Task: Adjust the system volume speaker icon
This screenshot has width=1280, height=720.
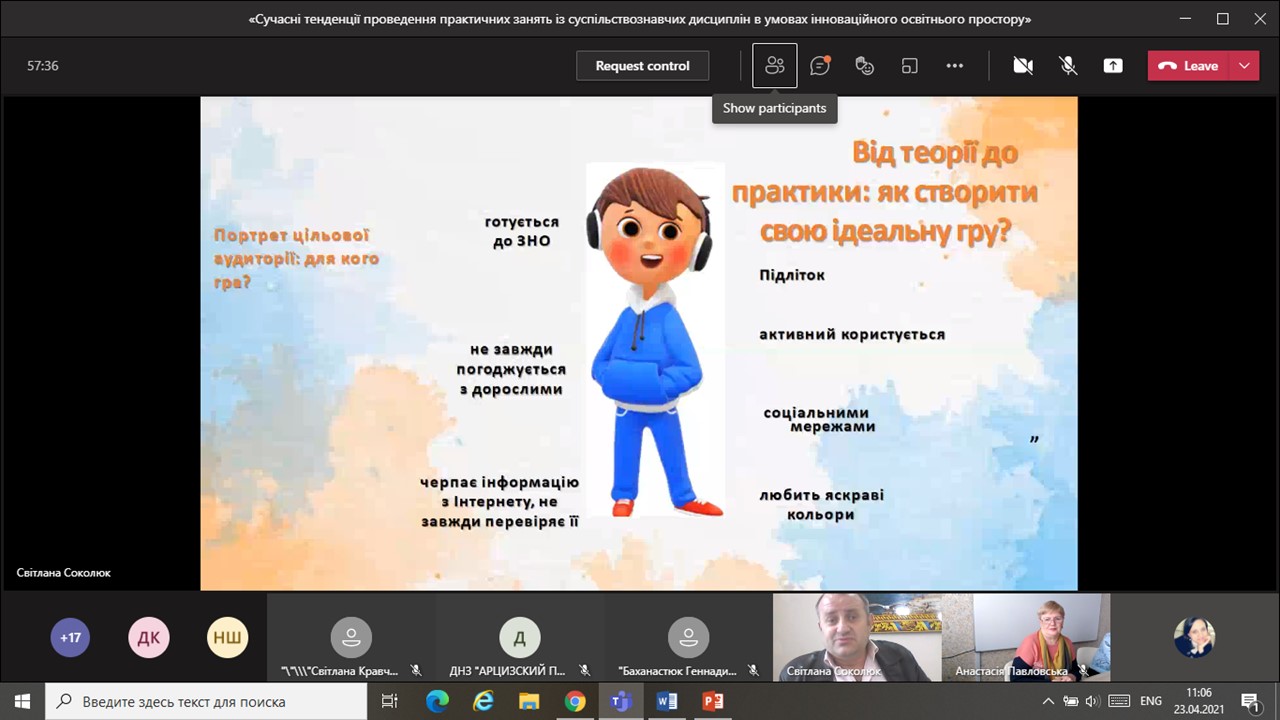Action: coord(1092,701)
